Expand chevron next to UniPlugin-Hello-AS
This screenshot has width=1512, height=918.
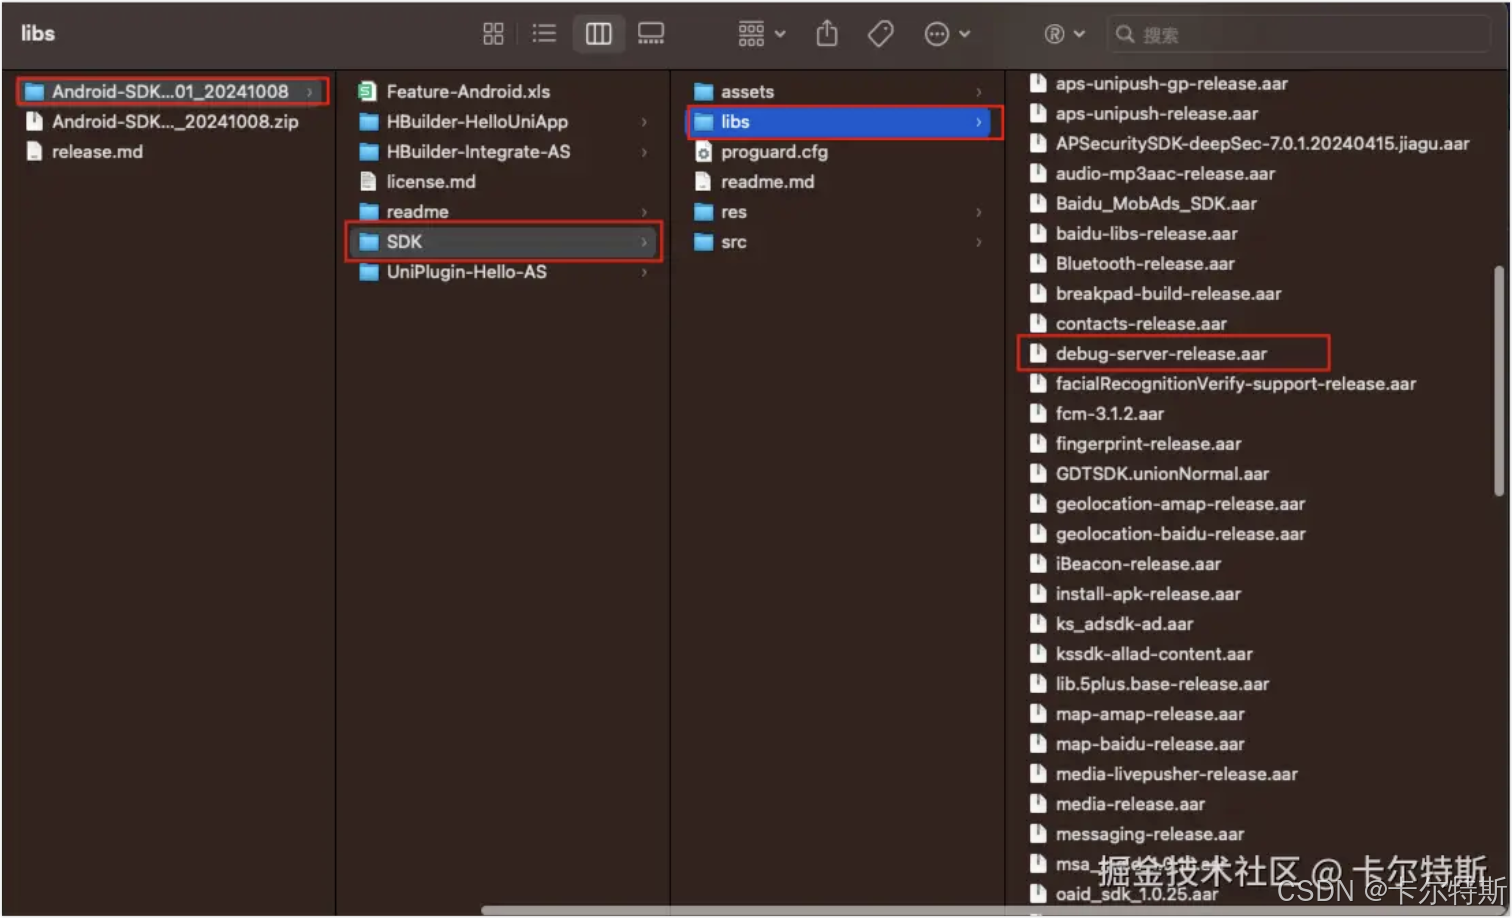[644, 272]
